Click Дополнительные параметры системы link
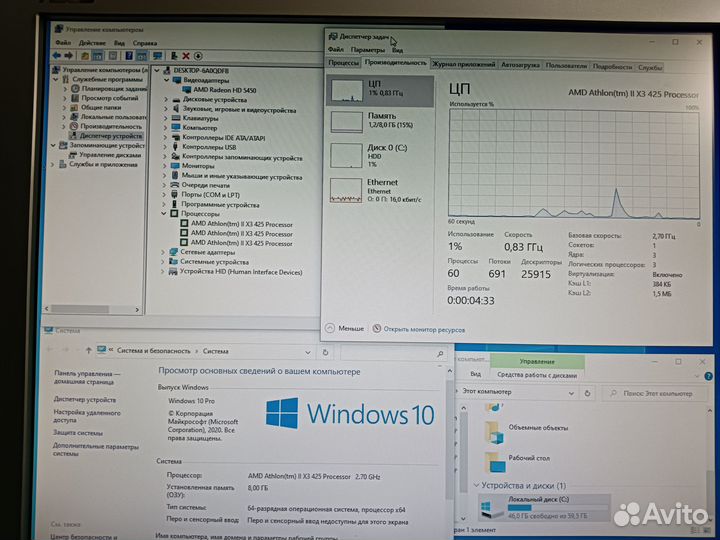This screenshot has height=540, width=720. [95, 450]
